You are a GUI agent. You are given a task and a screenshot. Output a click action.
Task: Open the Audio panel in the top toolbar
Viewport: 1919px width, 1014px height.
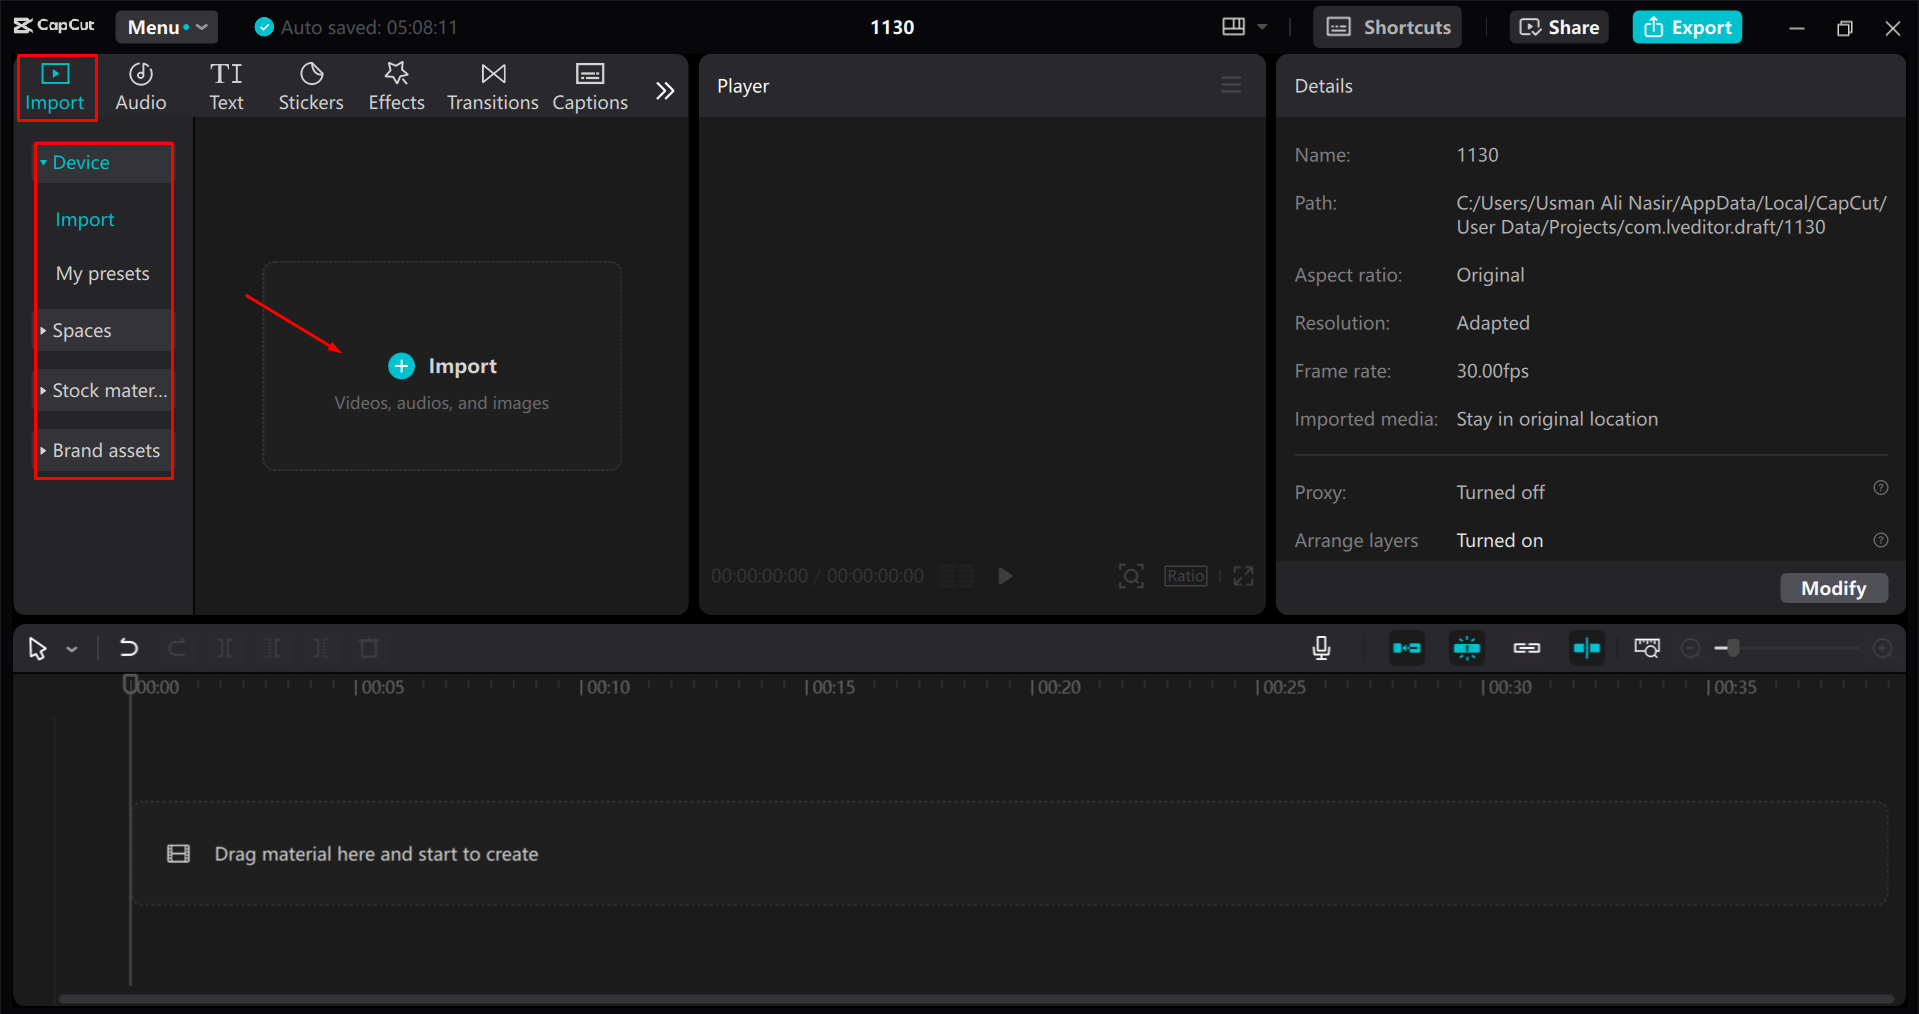(x=140, y=85)
